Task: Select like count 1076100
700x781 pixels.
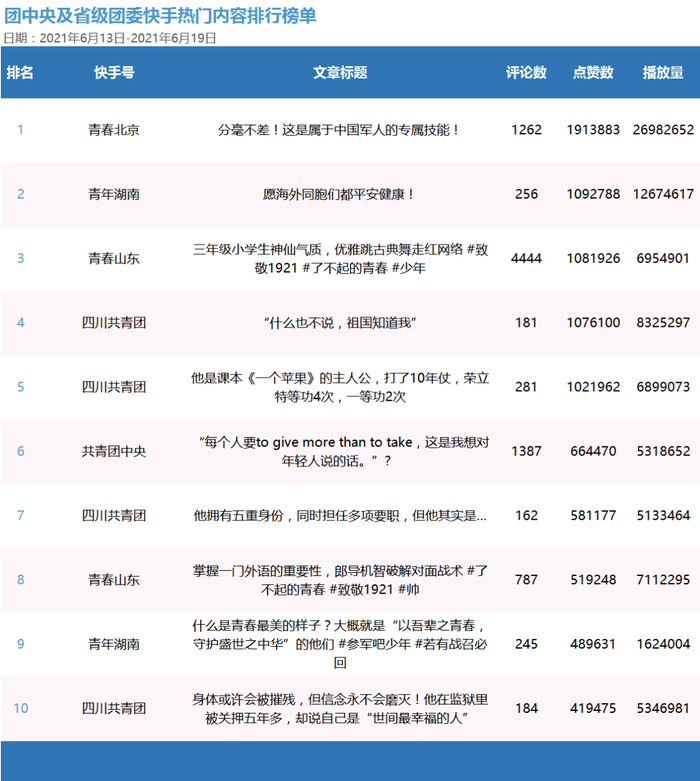Action: (593, 323)
